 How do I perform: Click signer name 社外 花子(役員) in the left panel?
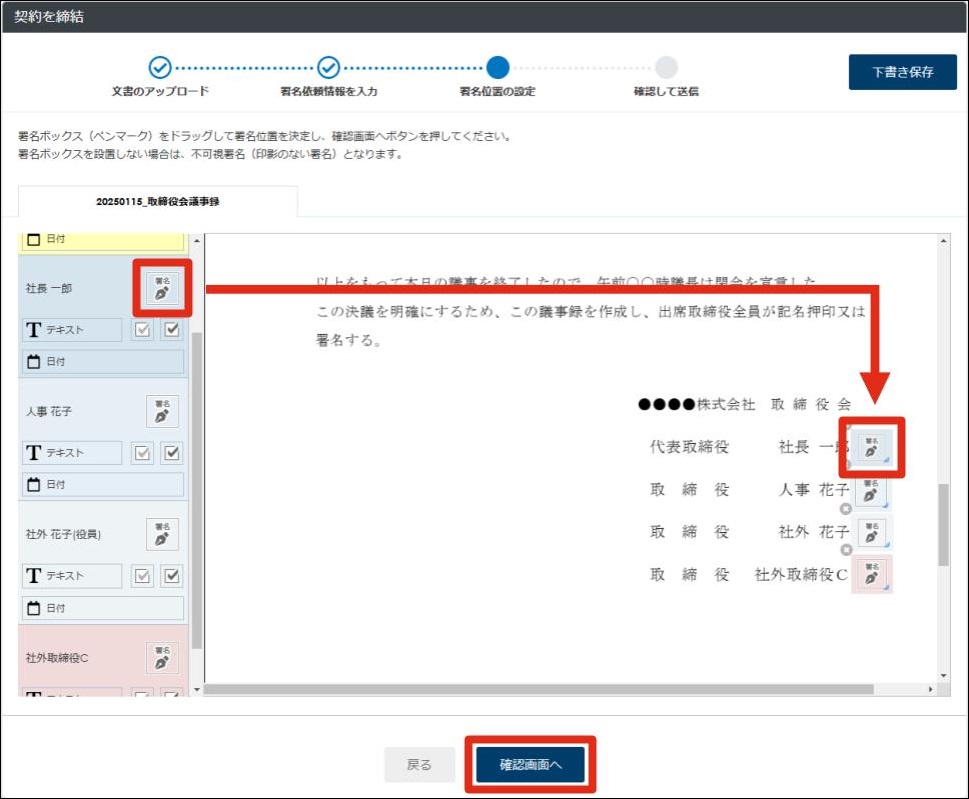pyautogui.click(x=63, y=535)
